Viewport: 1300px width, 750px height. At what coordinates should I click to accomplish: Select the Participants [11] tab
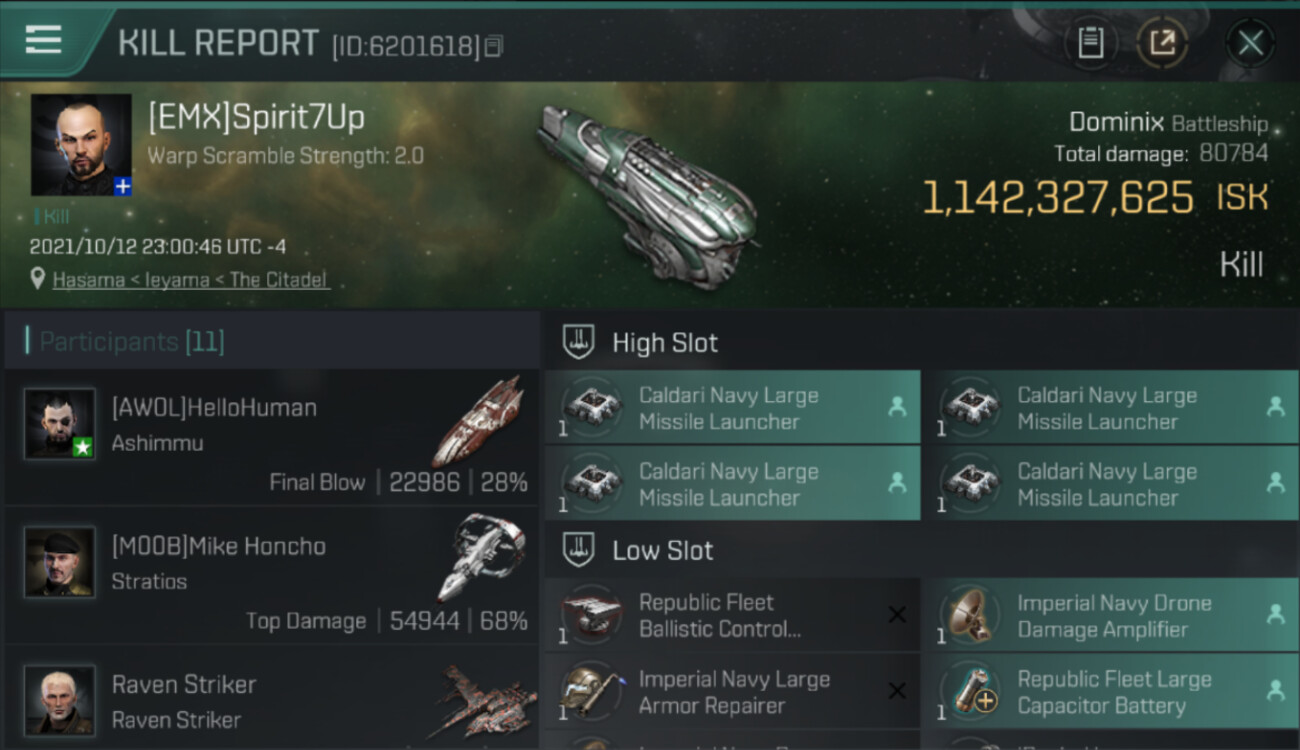(132, 342)
